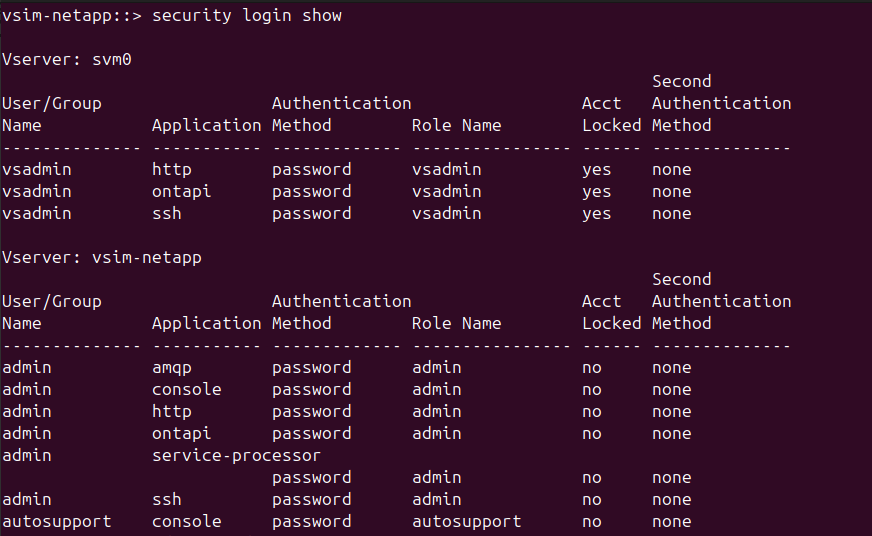
Task: Click 'console' in the autosupport row
Action: point(187,521)
